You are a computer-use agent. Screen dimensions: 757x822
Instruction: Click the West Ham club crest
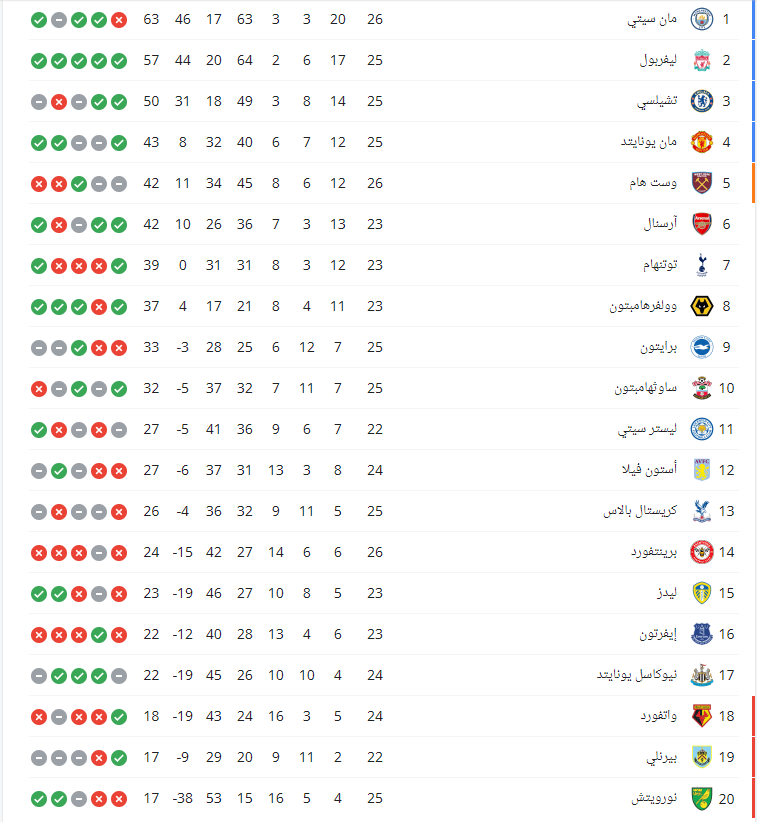(702, 183)
